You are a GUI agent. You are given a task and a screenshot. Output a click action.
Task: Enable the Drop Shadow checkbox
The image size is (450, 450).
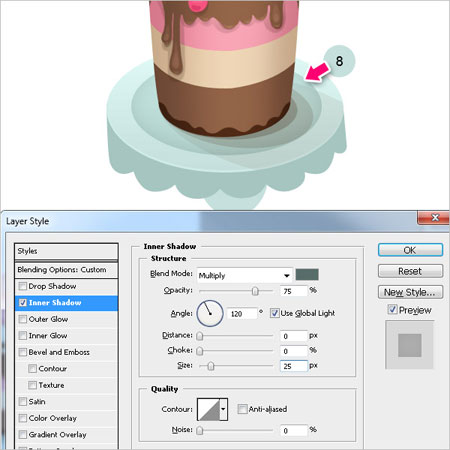tap(23, 286)
